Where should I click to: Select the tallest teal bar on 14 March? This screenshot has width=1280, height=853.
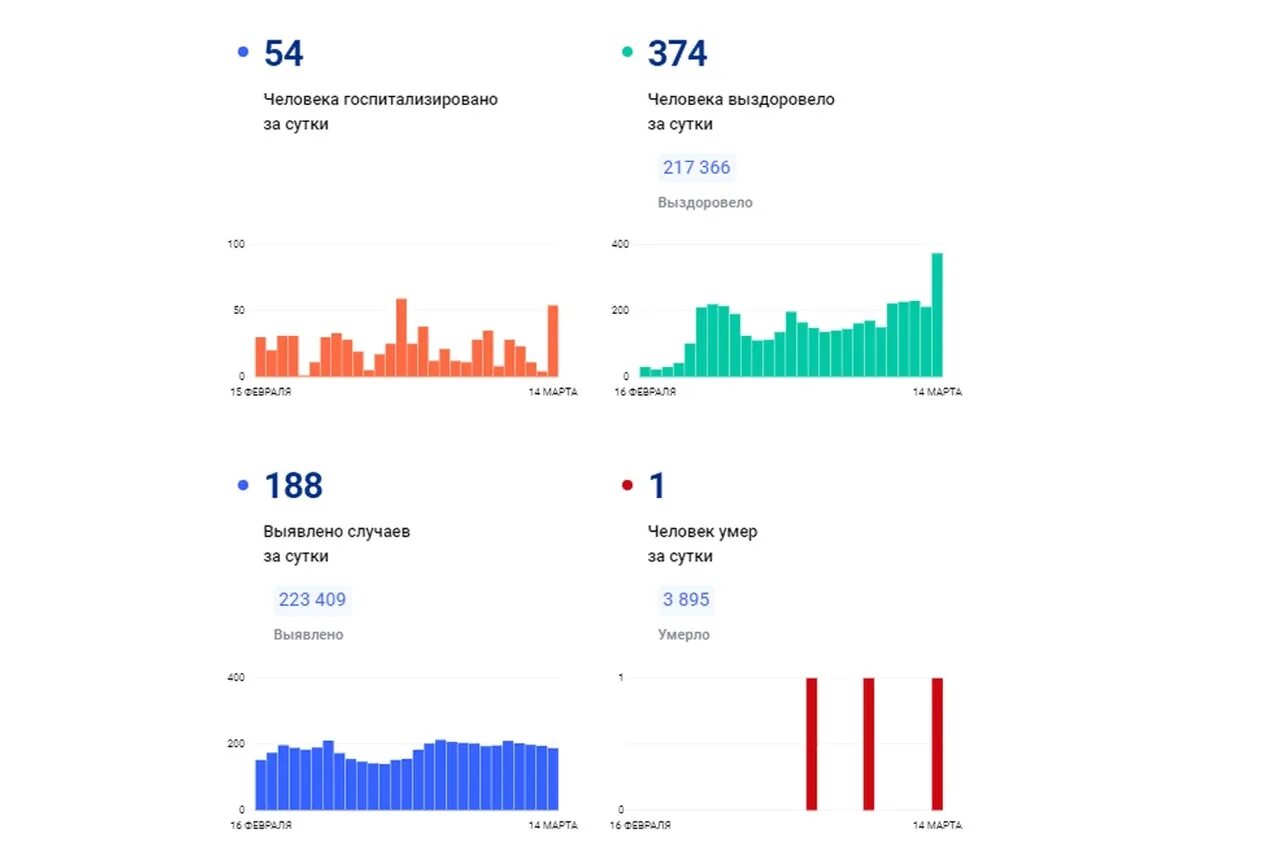coord(937,314)
